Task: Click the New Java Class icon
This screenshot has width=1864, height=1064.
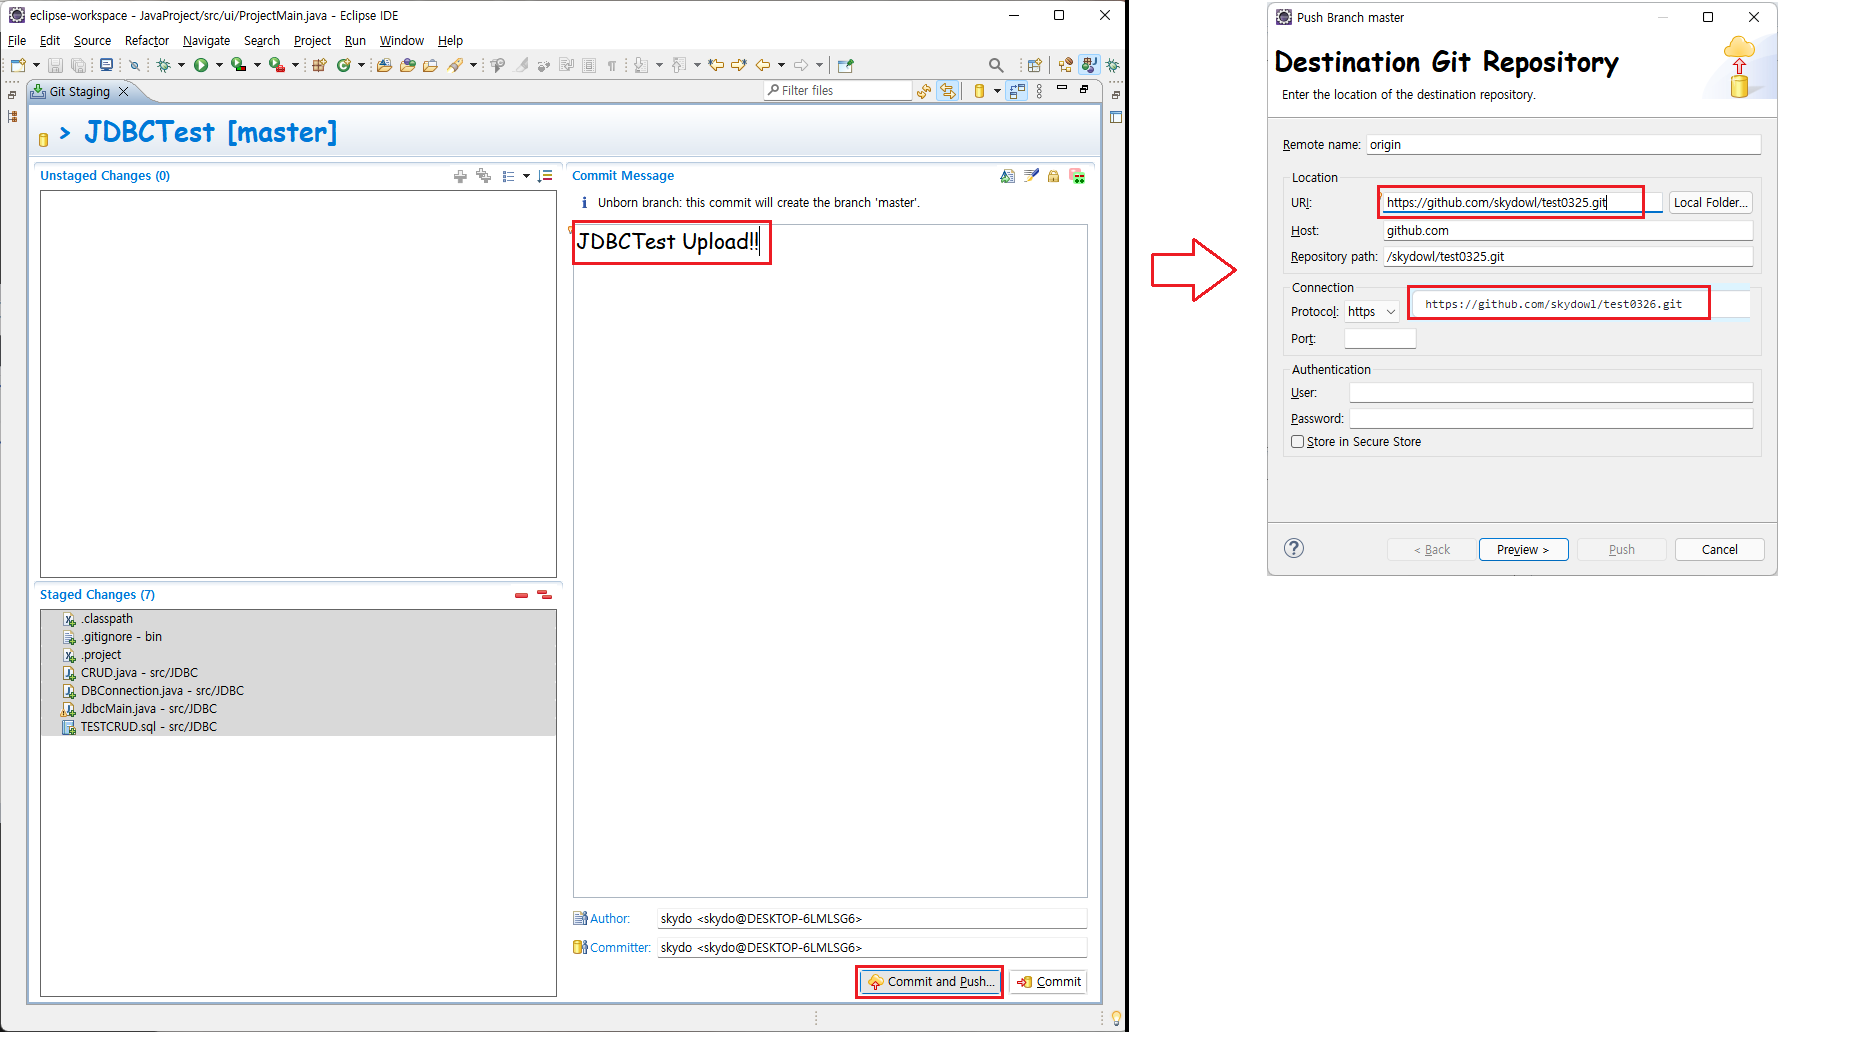Action: click(x=343, y=65)
